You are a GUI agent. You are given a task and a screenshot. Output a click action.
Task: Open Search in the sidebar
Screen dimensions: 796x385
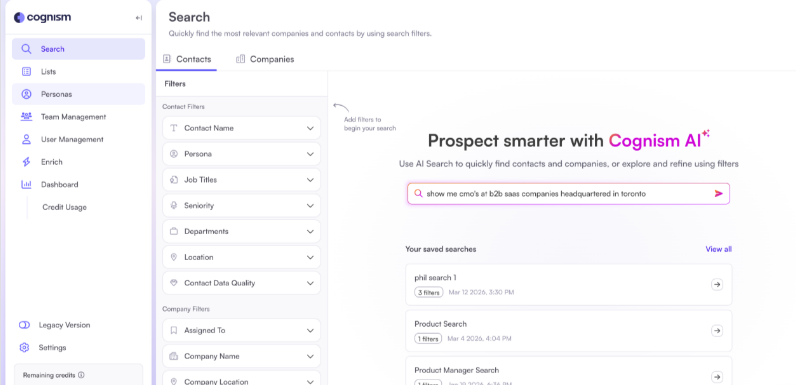78,49
